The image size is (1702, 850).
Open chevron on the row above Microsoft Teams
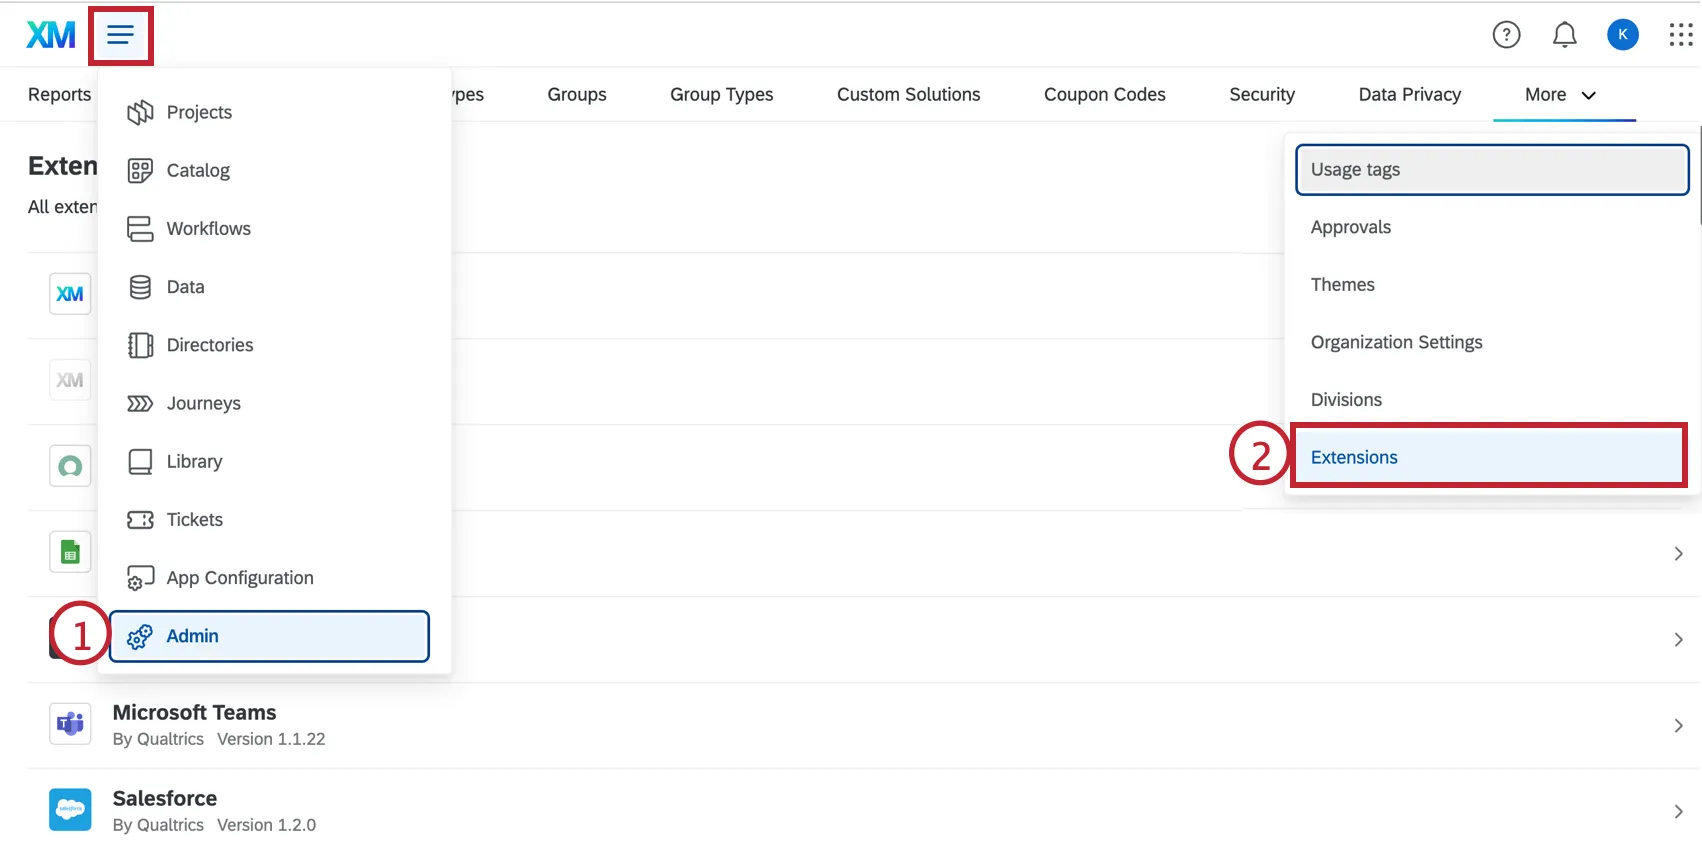tap(1678, 640)
